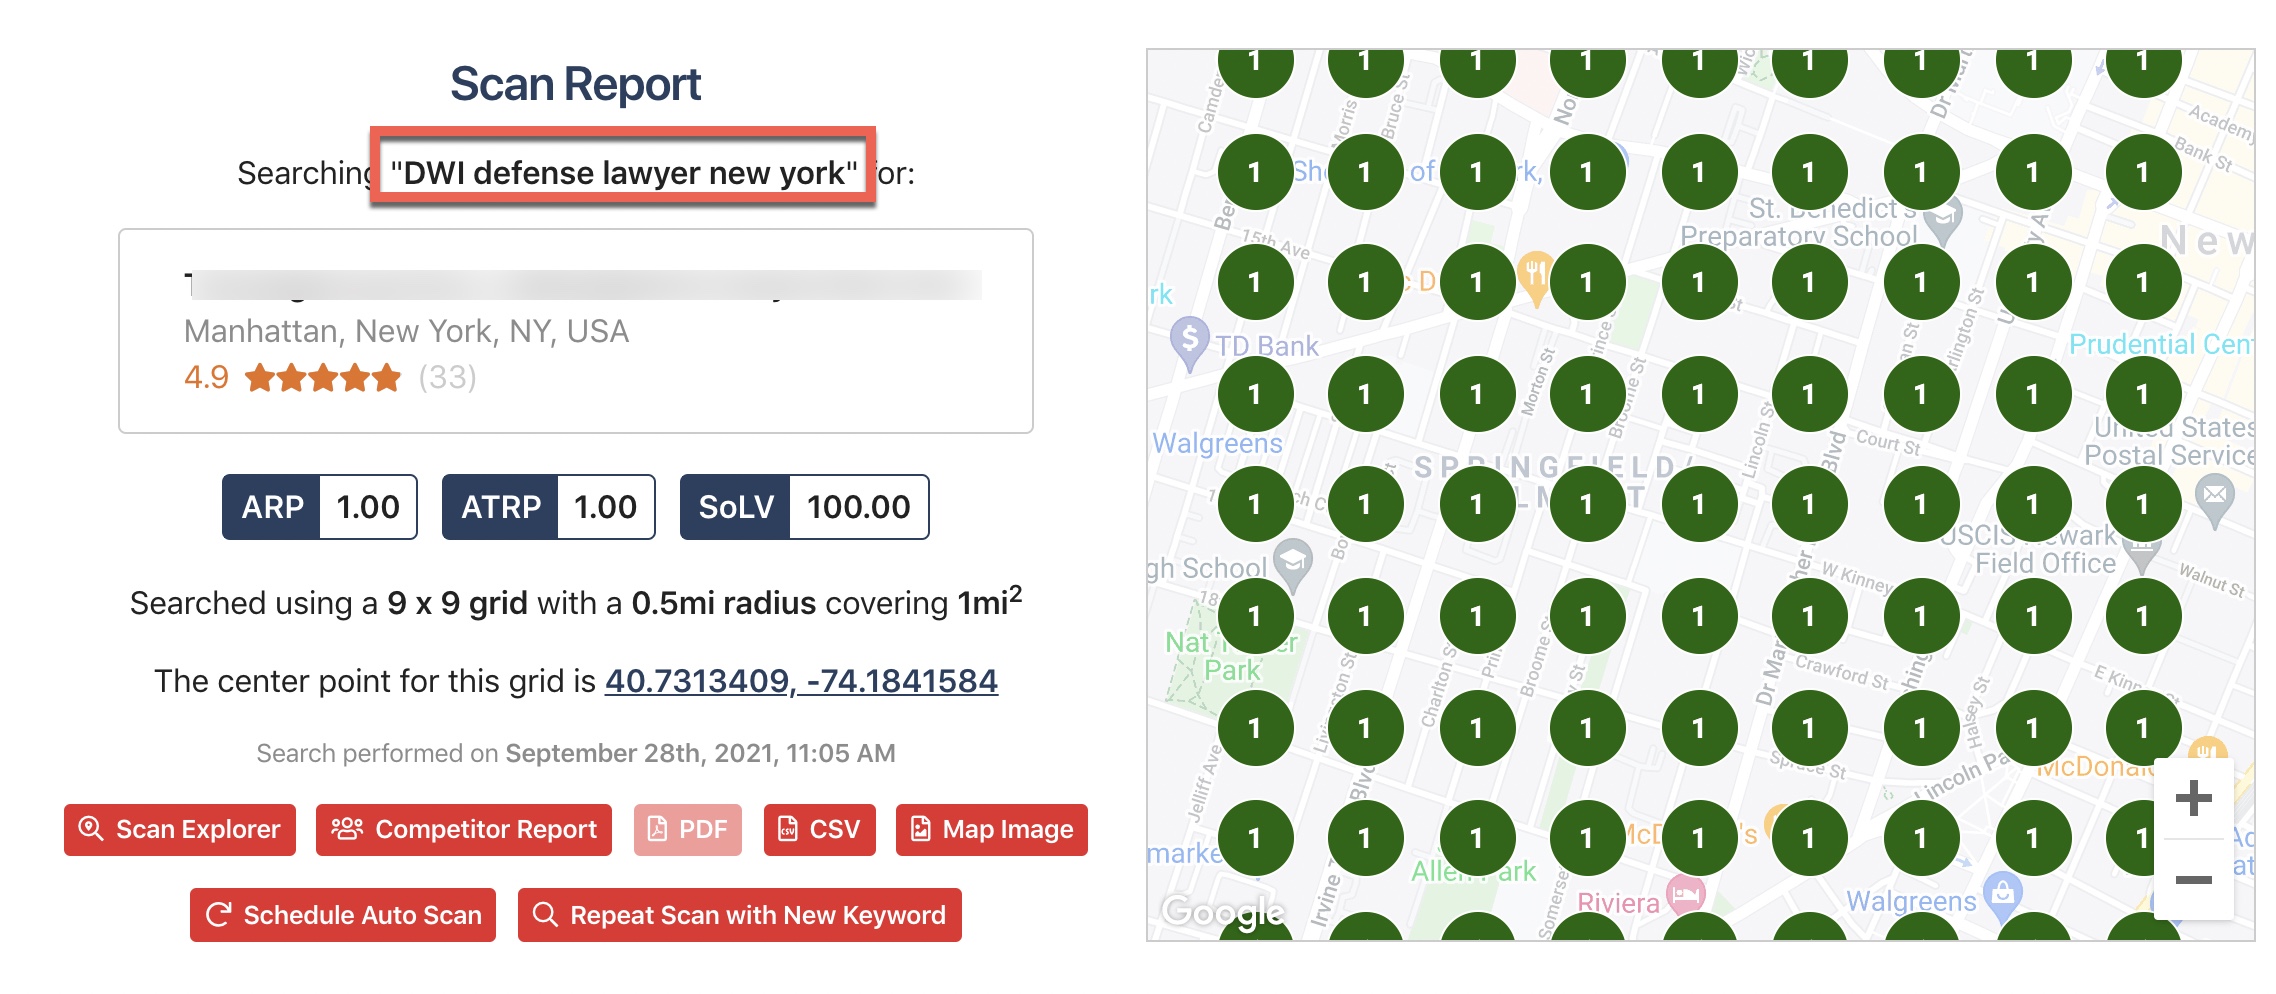This screenshot has height=994, width=2276.
Task: Click Schedule Auto Scan
Action: coord(343,915)
